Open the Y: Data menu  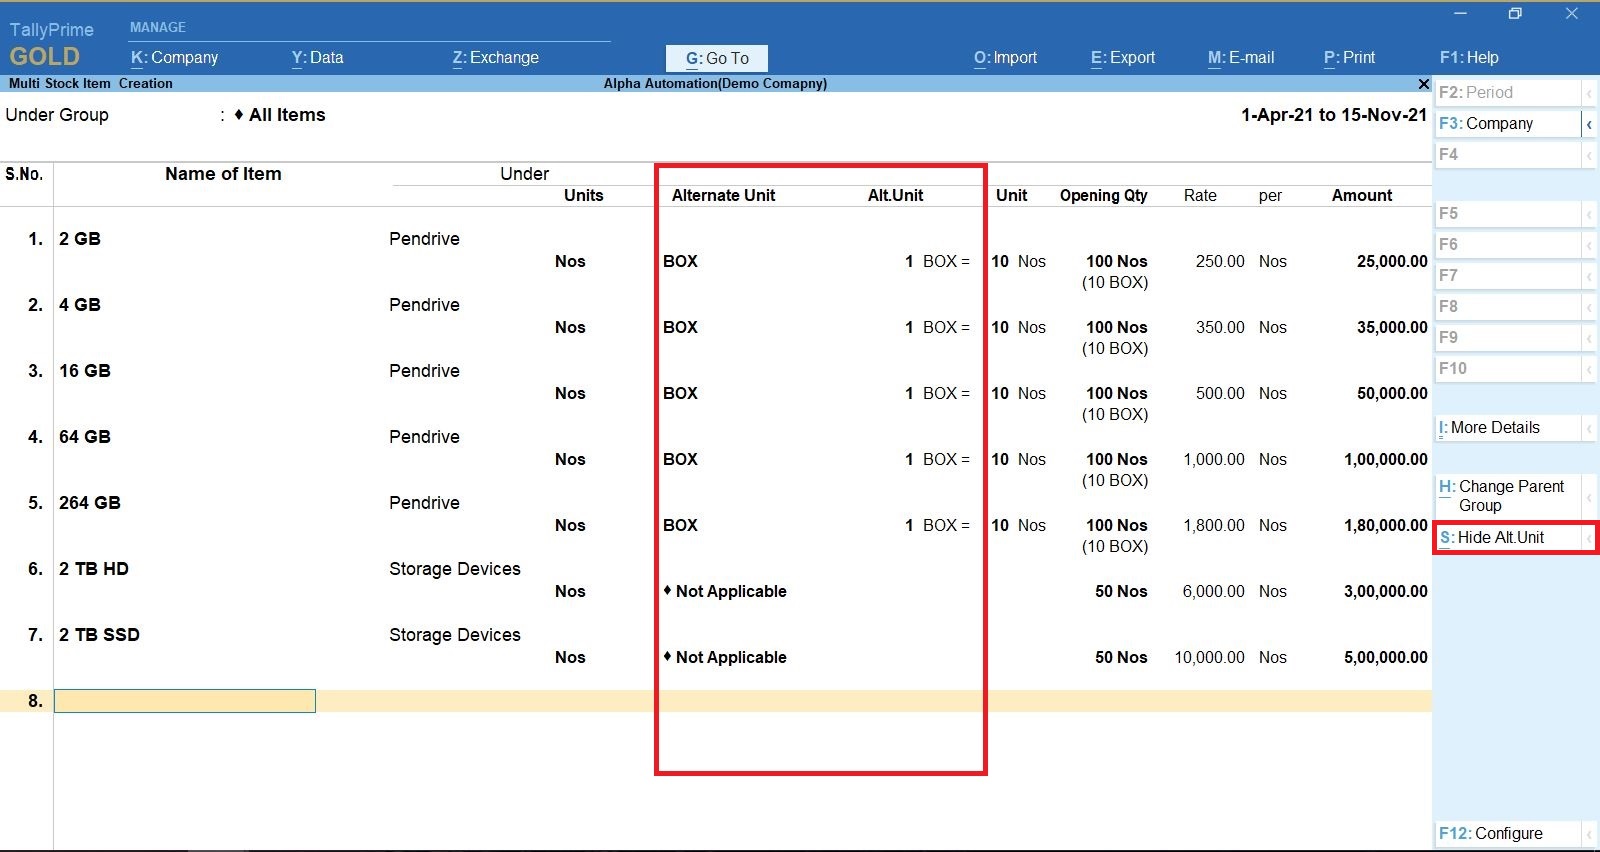pos(317,58)
